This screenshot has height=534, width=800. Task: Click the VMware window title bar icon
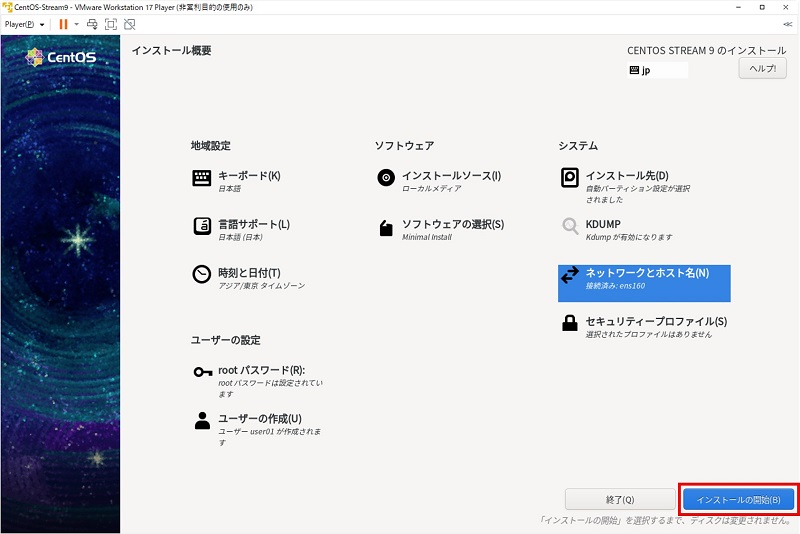[x=7, y=7]
